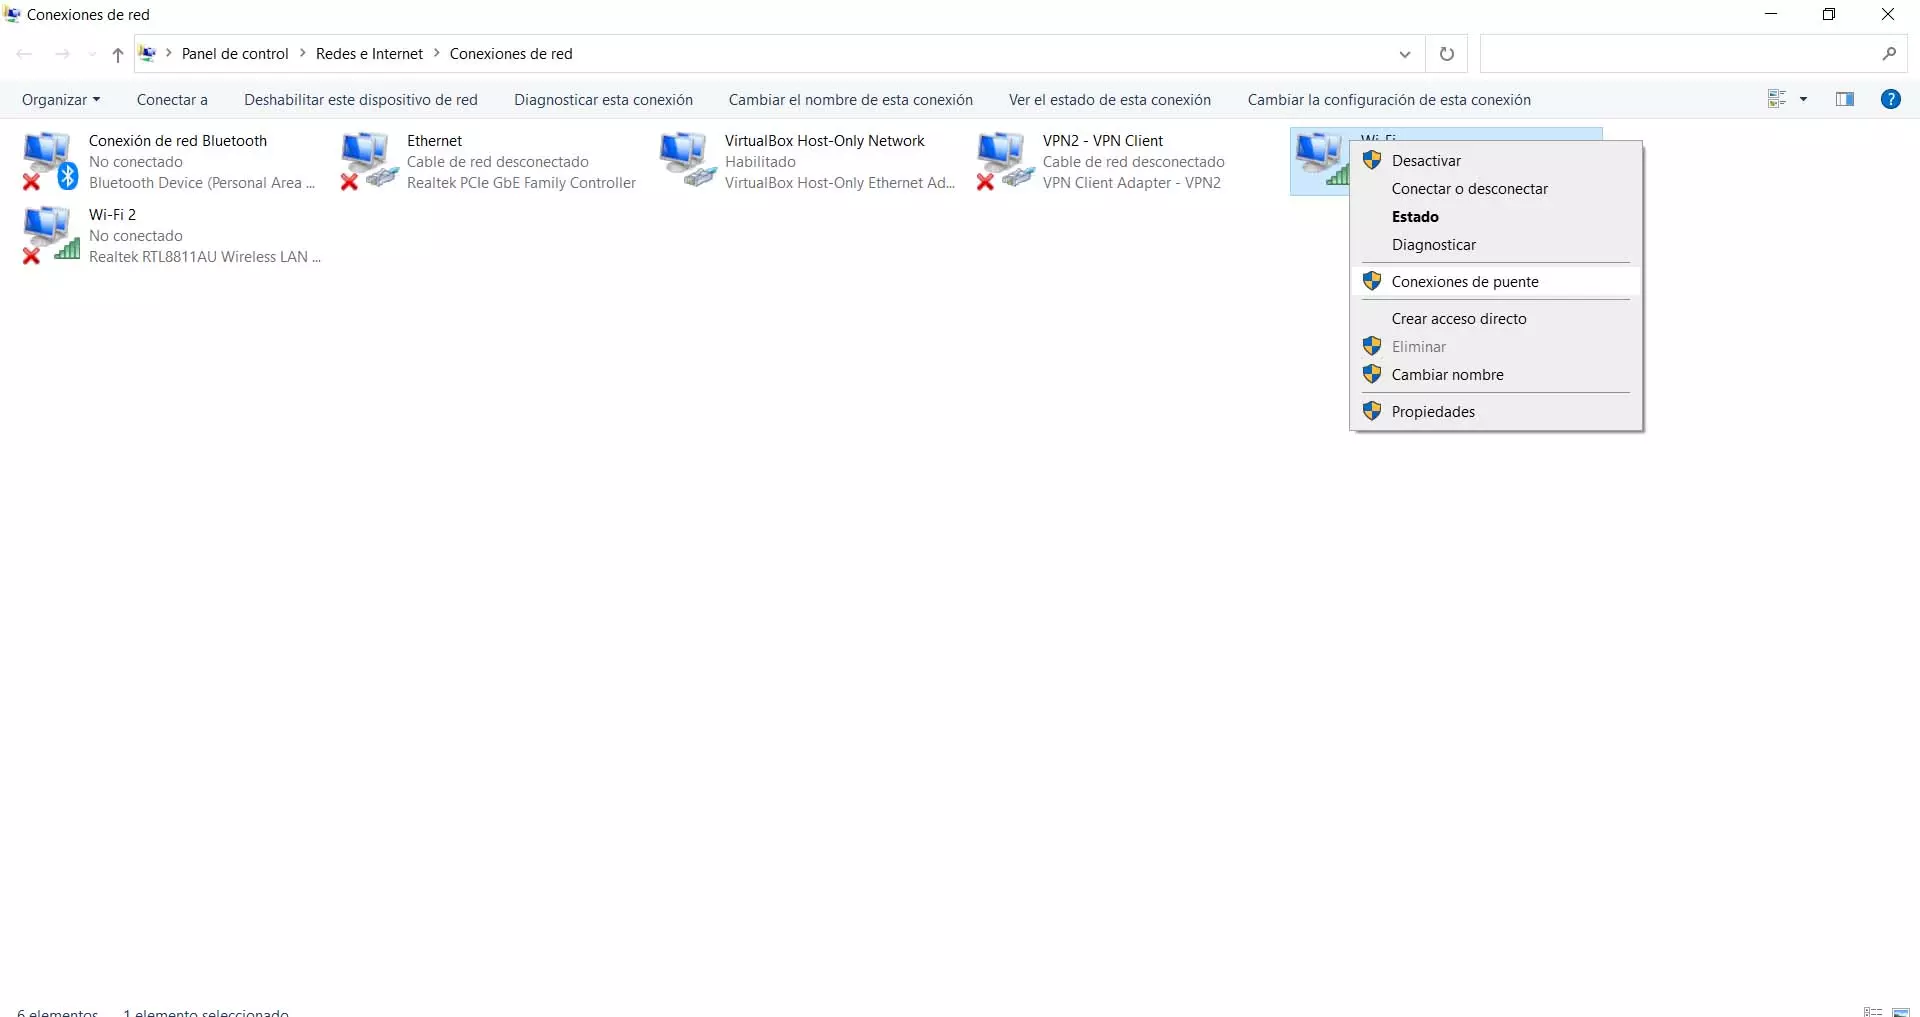1920x1017 pixels.
Task: Choose Conectar o desconectar in context menu
Action: point(1496,189)
